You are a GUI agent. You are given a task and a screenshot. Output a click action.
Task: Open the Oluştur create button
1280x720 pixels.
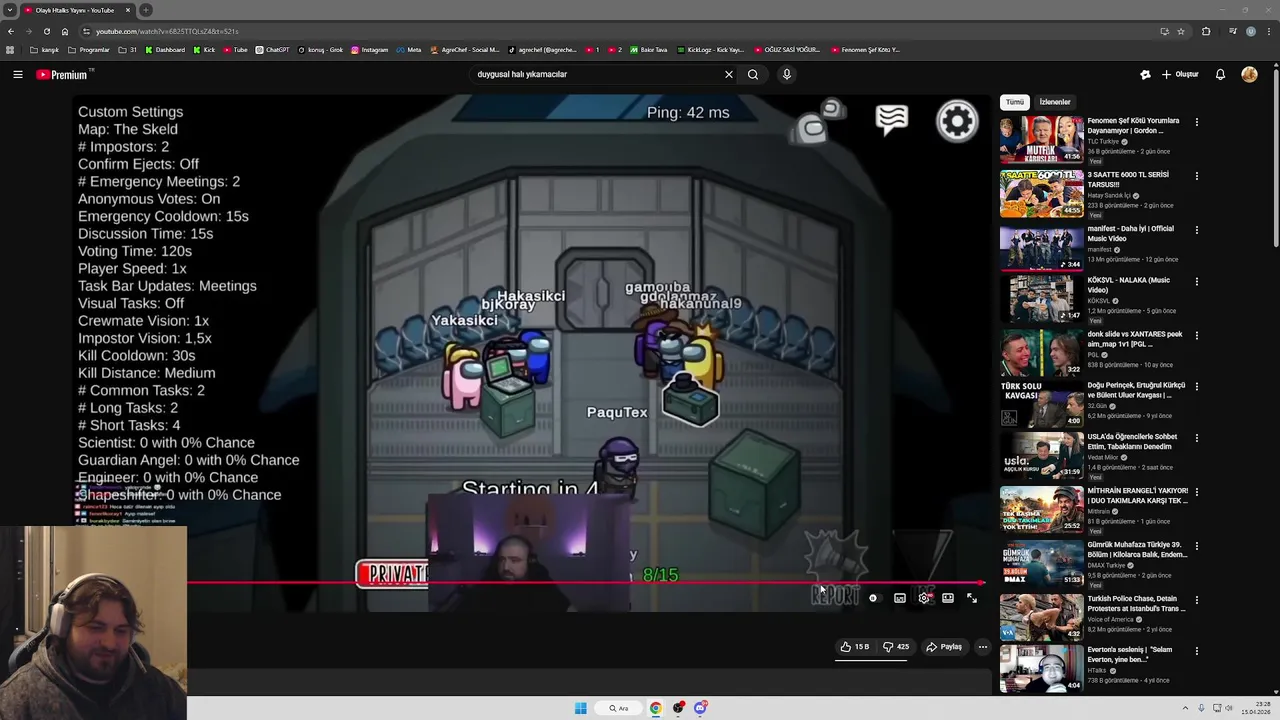click(1180, 74)
